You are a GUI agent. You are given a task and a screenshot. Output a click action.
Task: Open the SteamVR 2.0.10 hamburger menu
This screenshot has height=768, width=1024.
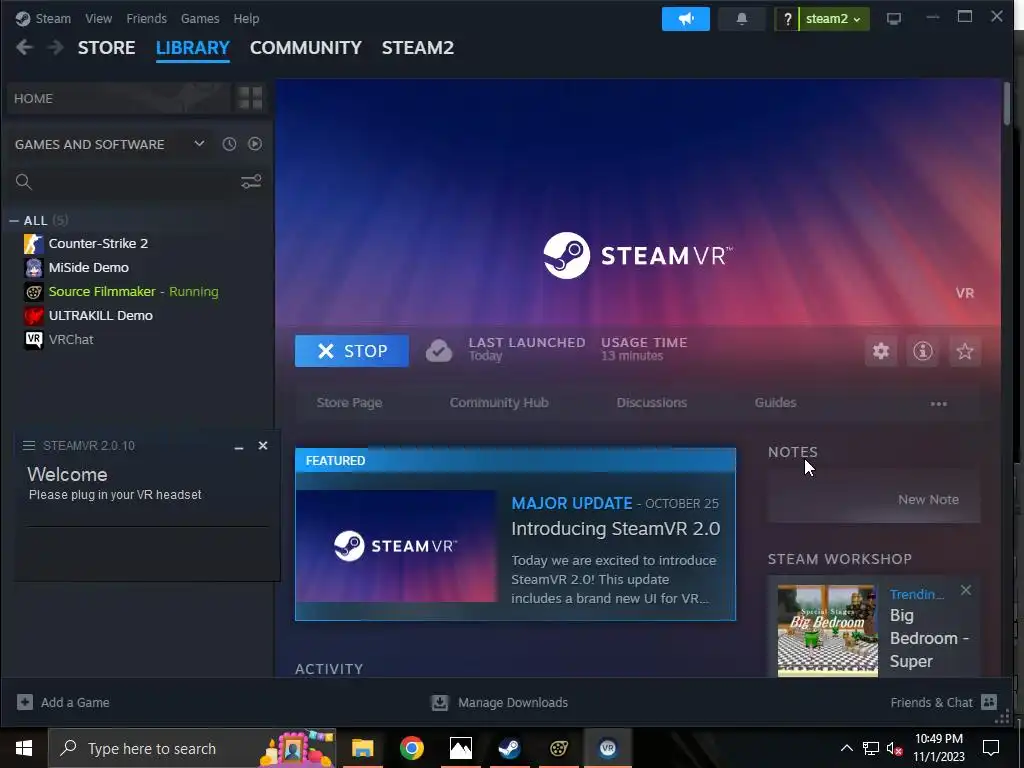[x=29, y=445]
